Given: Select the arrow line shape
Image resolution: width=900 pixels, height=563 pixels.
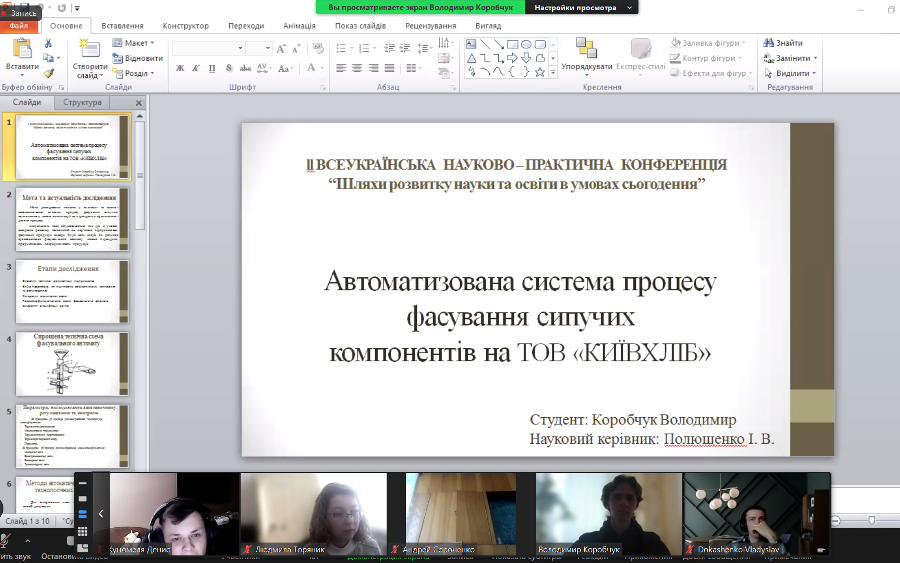Looking at the screenshot, I should click(499, 44).
